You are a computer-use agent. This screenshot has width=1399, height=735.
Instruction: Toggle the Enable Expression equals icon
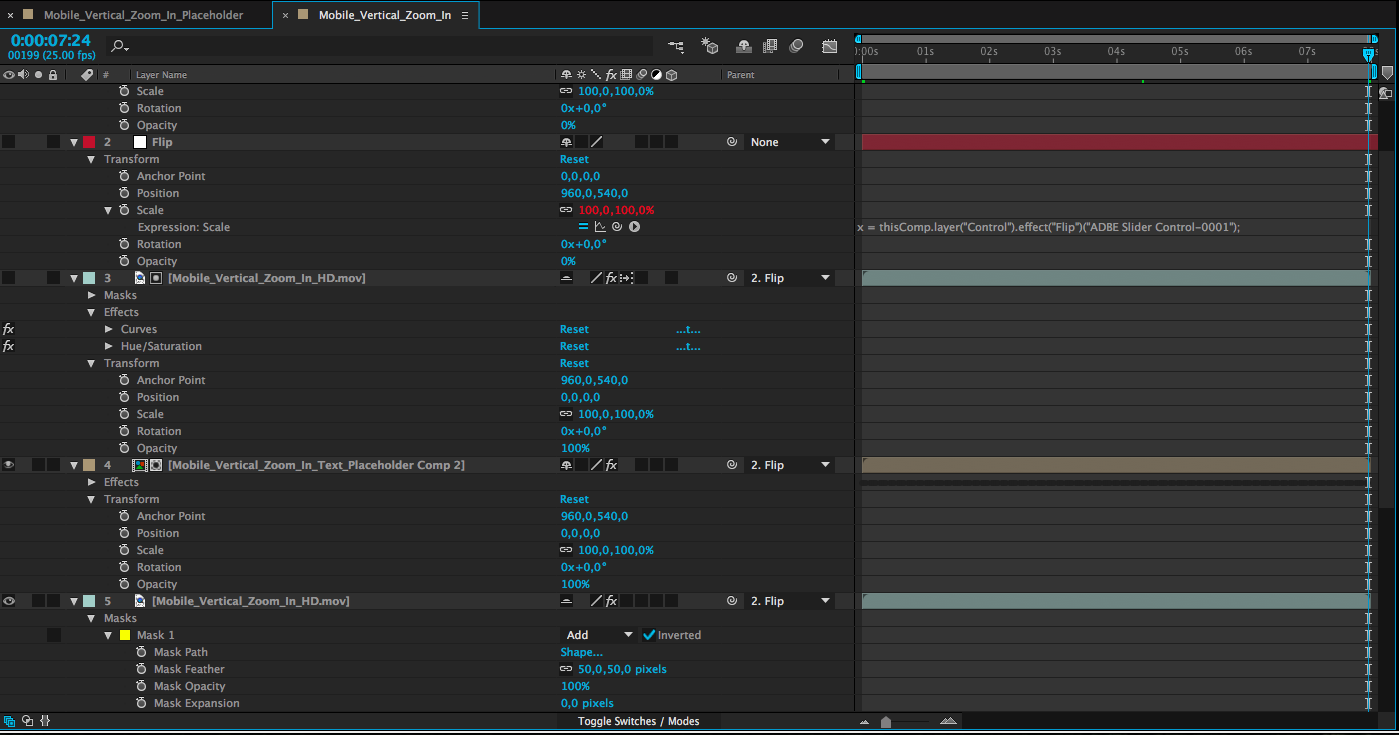584,227
